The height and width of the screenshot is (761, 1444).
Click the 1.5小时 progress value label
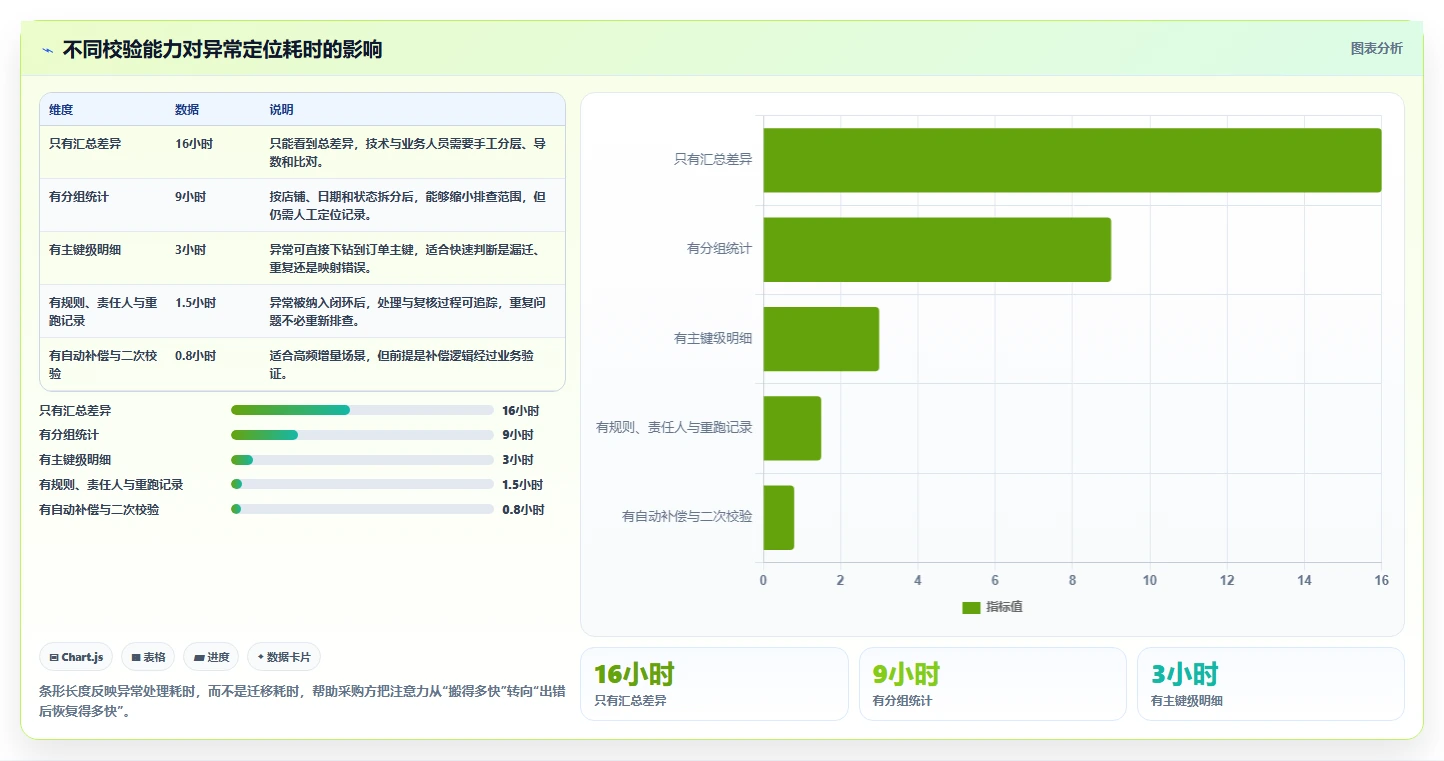522,485
